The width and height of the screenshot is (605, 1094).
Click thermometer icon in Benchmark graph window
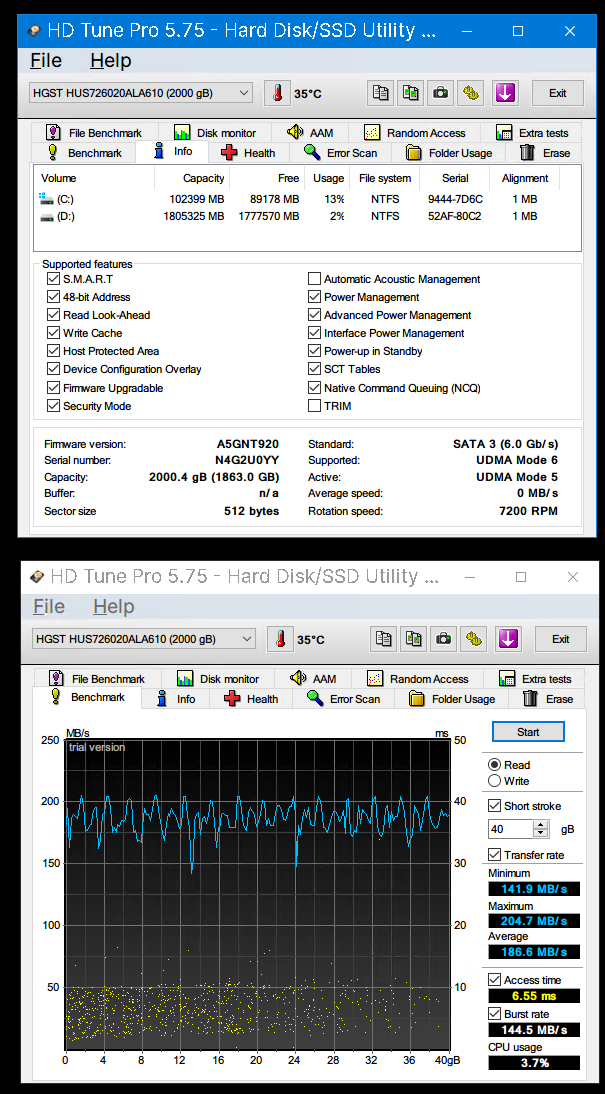coord(281,639)
